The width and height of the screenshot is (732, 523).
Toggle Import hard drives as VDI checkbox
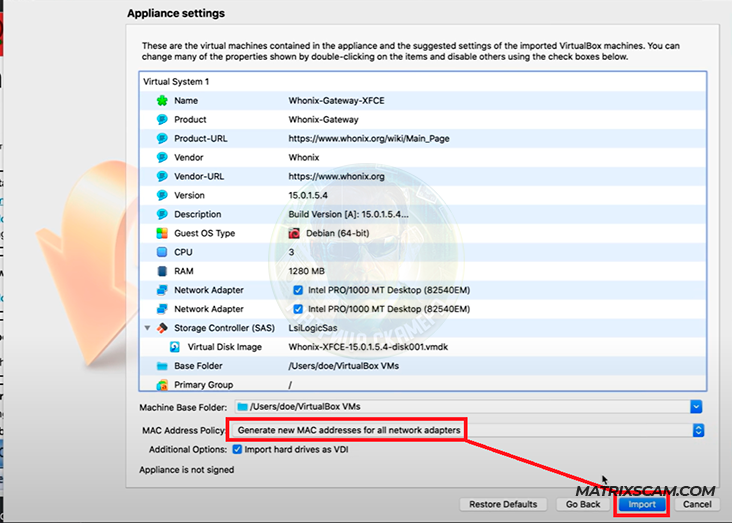pyautogui.click(x=237, y=449)
